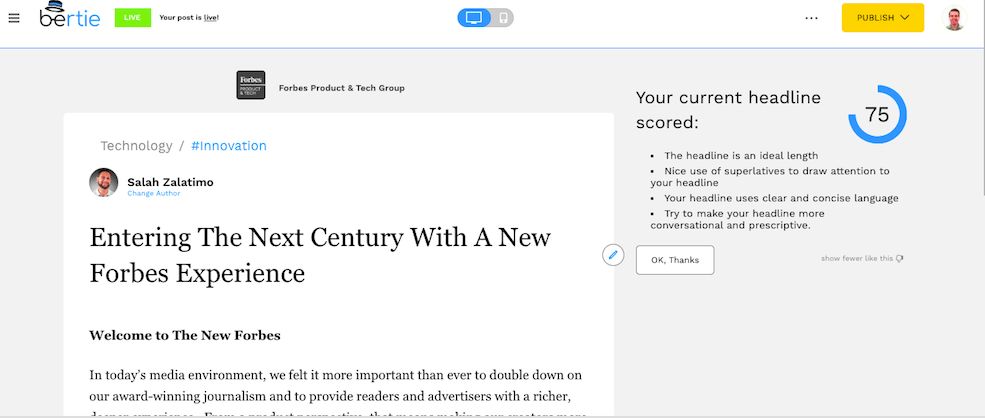Open the Technology category
The height and width of the screenshot is (418, 985).
pyautogui.click(x=136, y=146)
